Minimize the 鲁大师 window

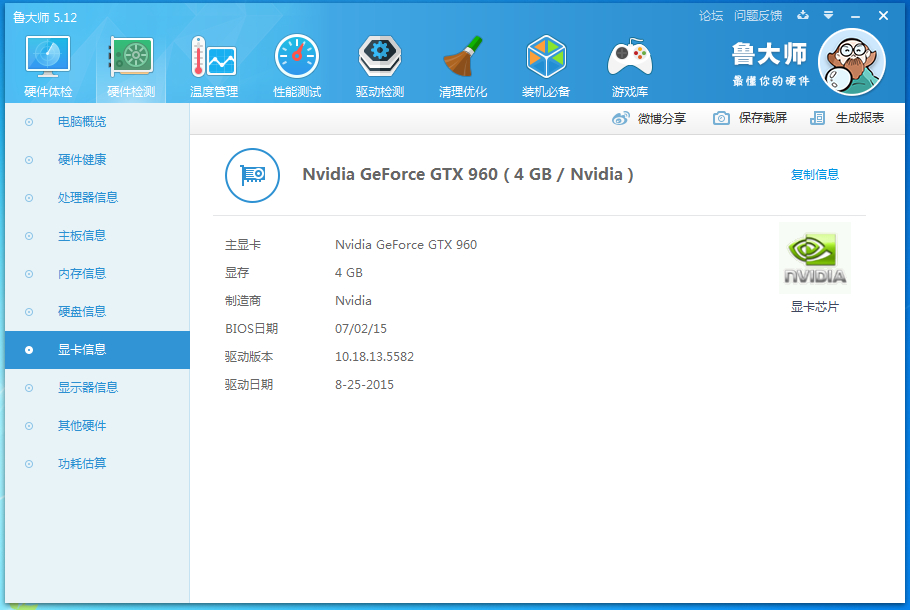click(855, 16)
